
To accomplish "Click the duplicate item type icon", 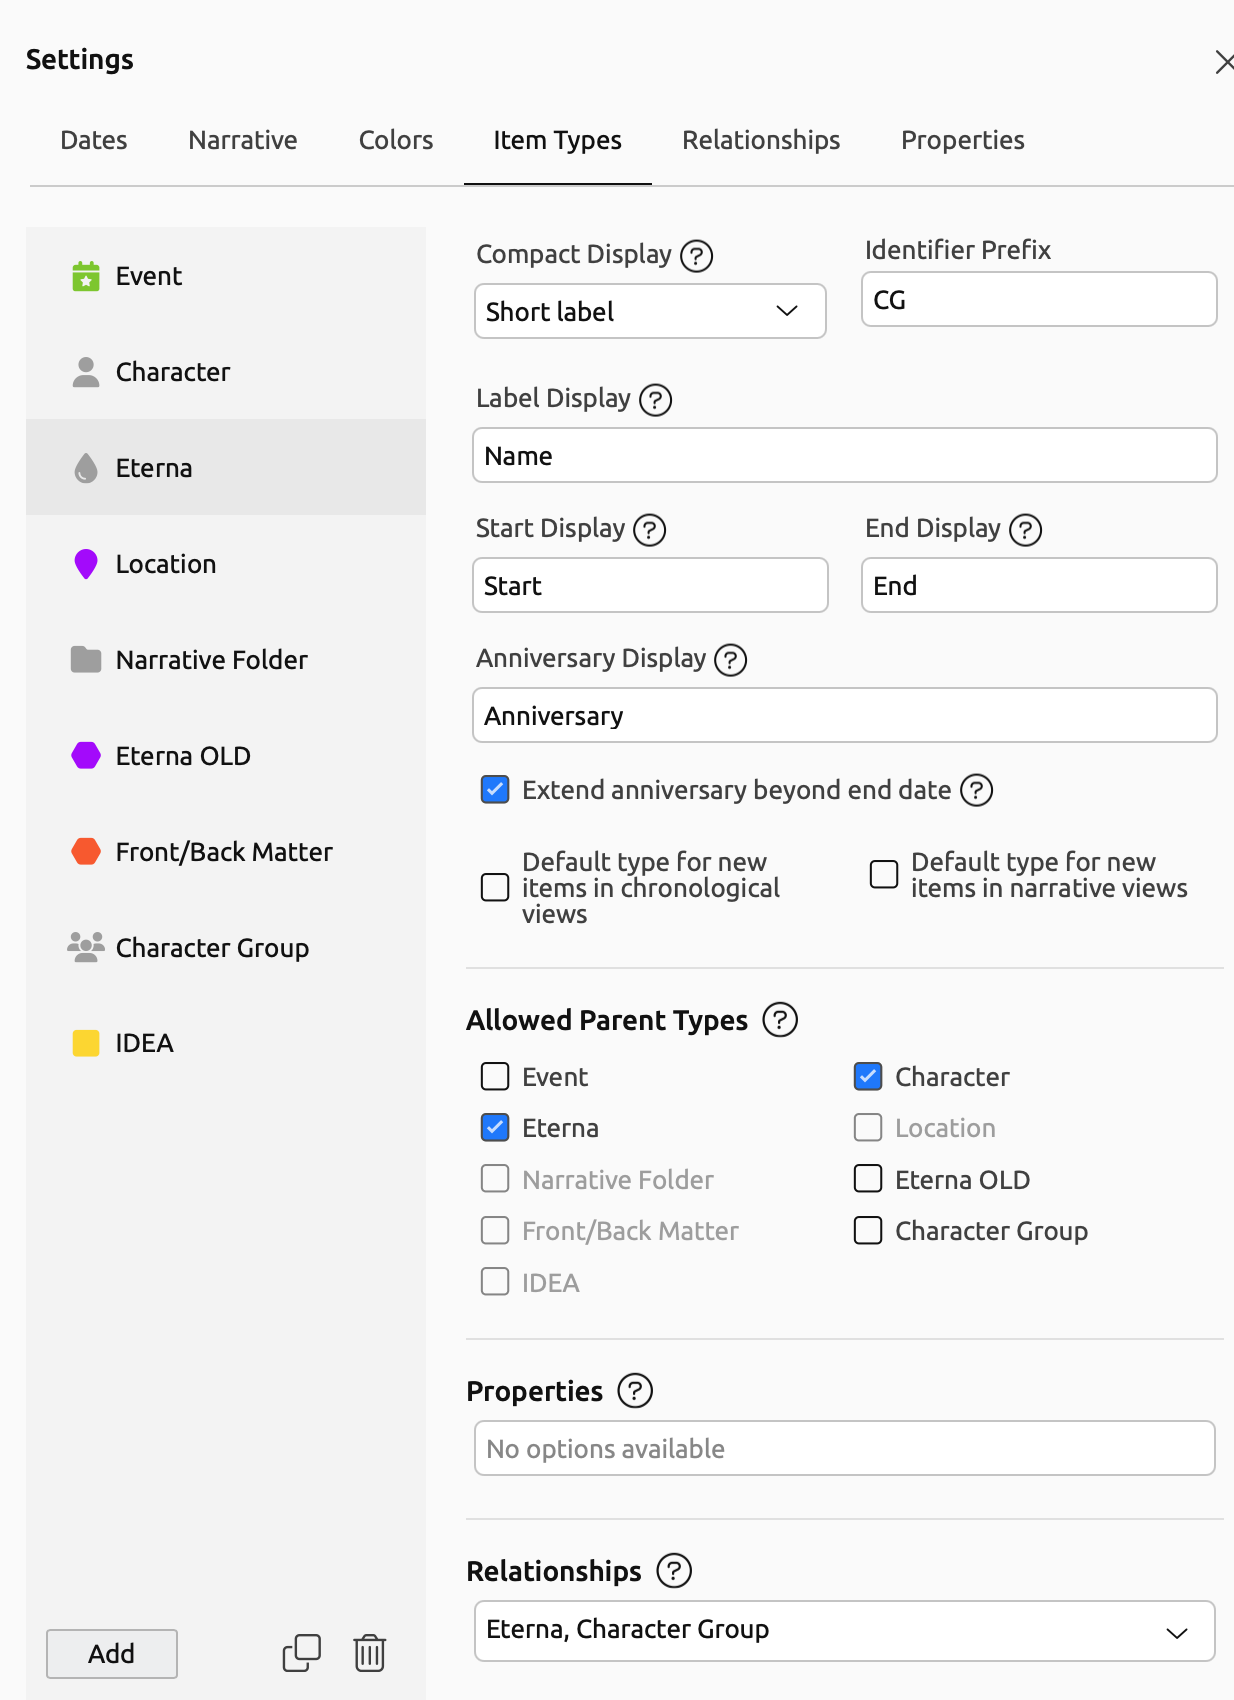I will (301, 1653).
